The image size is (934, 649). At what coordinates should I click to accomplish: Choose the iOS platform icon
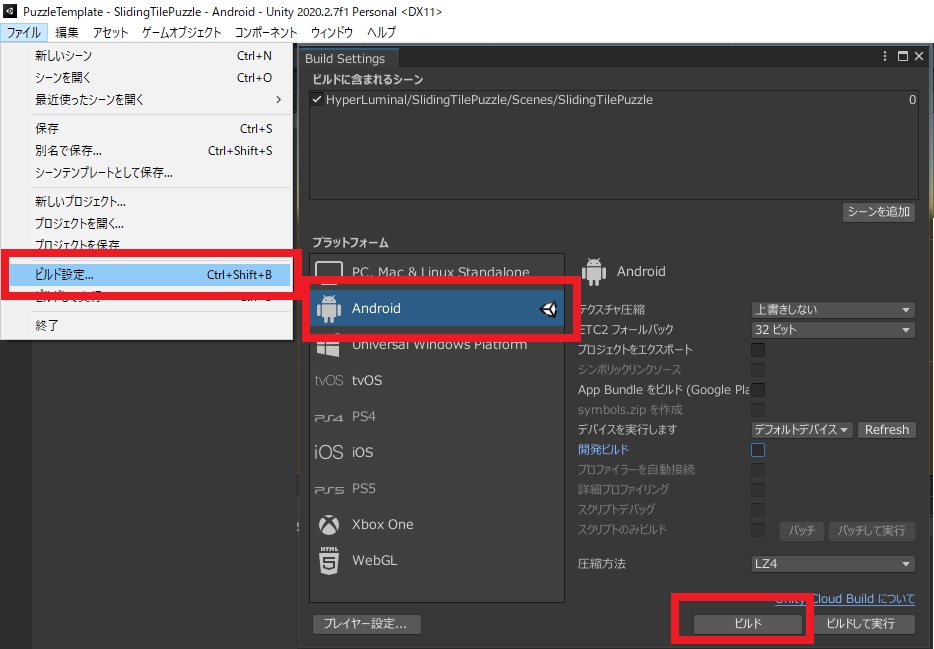pyautogui.click(x=329, y=453)
